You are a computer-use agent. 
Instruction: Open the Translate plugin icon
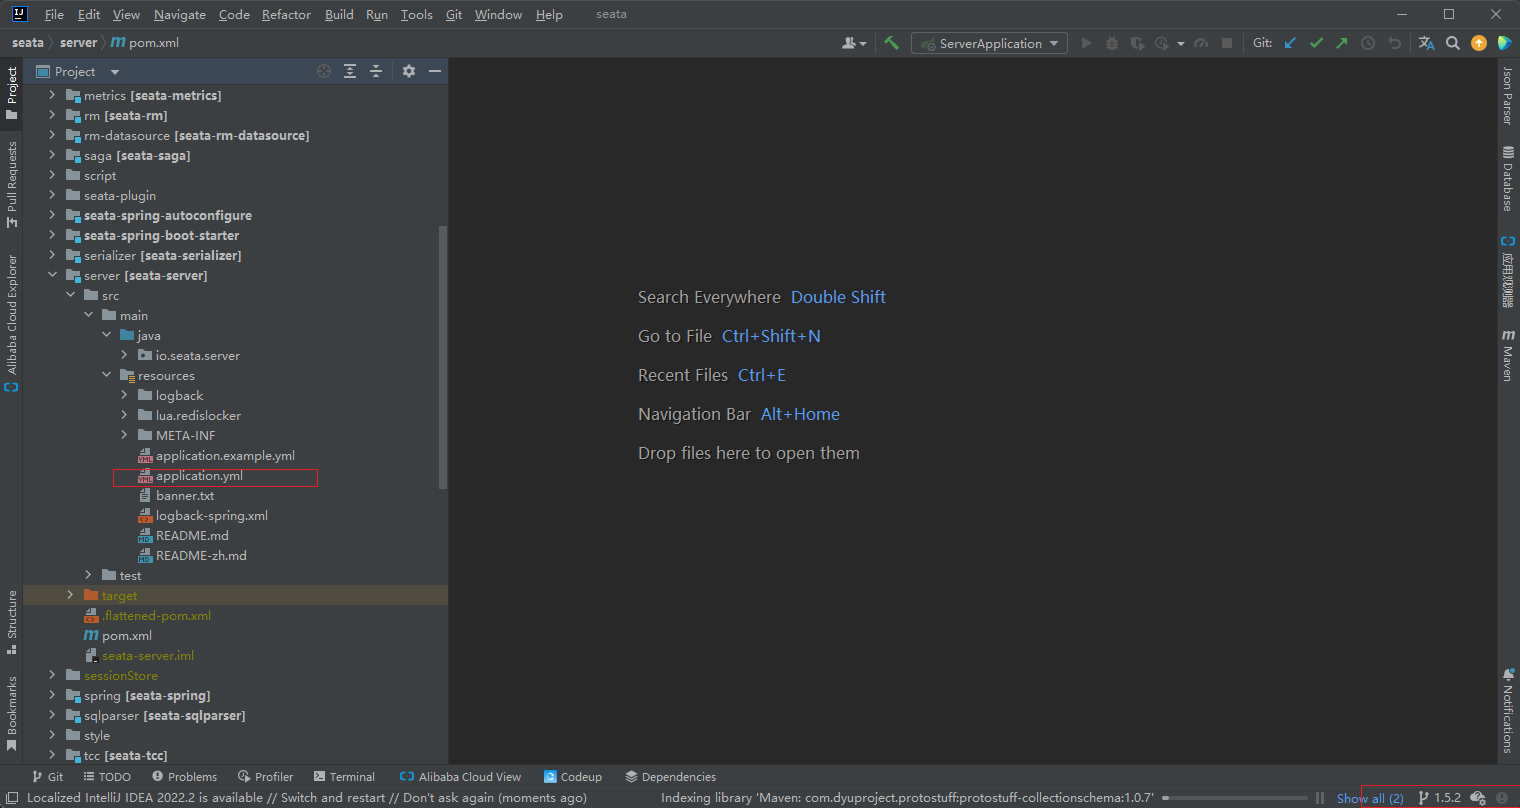tap(1427, 43)
